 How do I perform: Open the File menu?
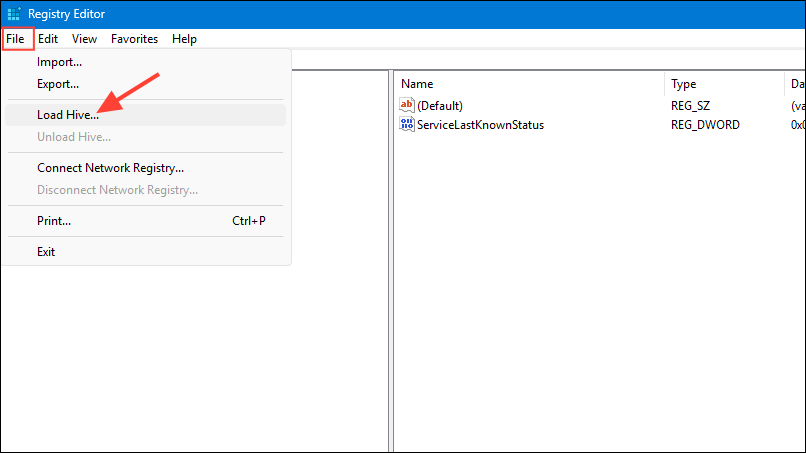coord(15,39)
